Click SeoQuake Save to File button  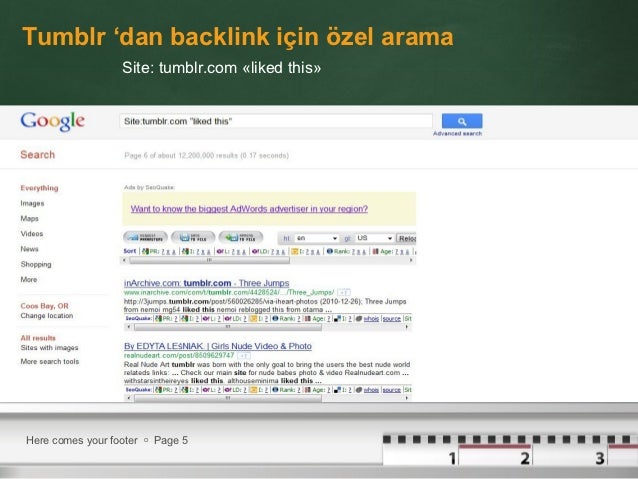(x=193, y=238)
